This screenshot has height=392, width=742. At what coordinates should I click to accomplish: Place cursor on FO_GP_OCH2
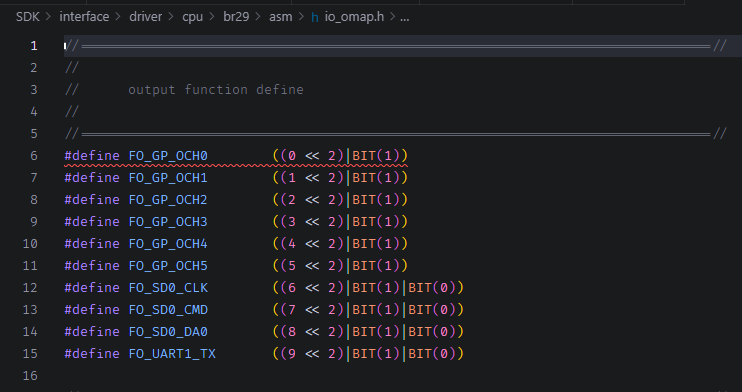pos(168,200)
